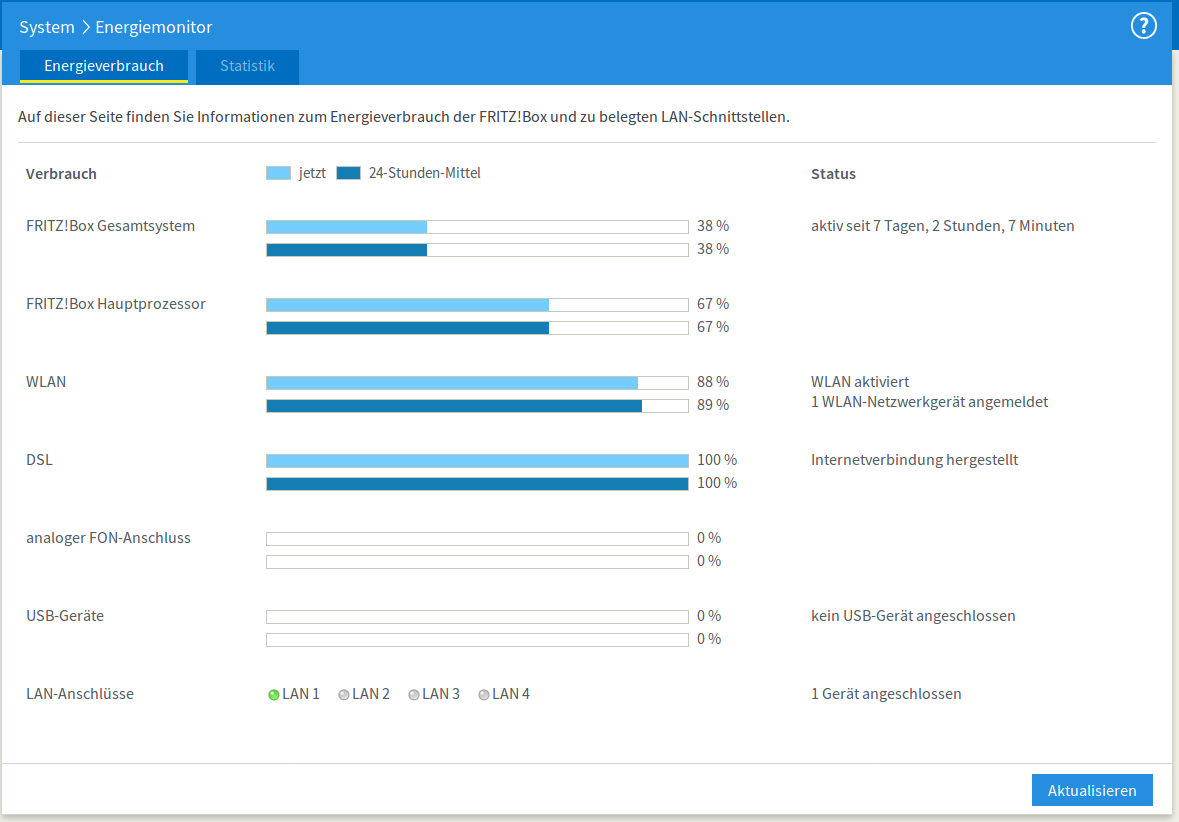The width and height of the screenshot is (1179, 822).
Task: Click the USB-Geräte current empty bar
Action: [477, 617]
